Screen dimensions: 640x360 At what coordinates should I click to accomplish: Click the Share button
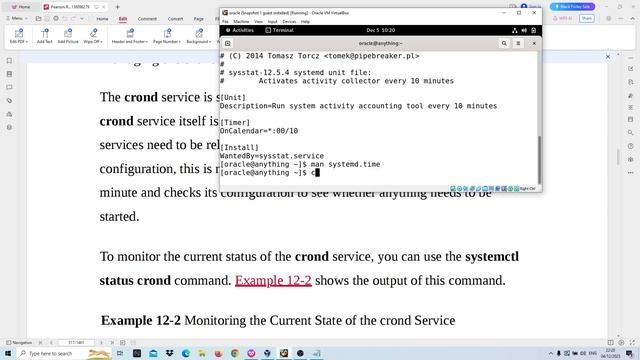(587, 18)
